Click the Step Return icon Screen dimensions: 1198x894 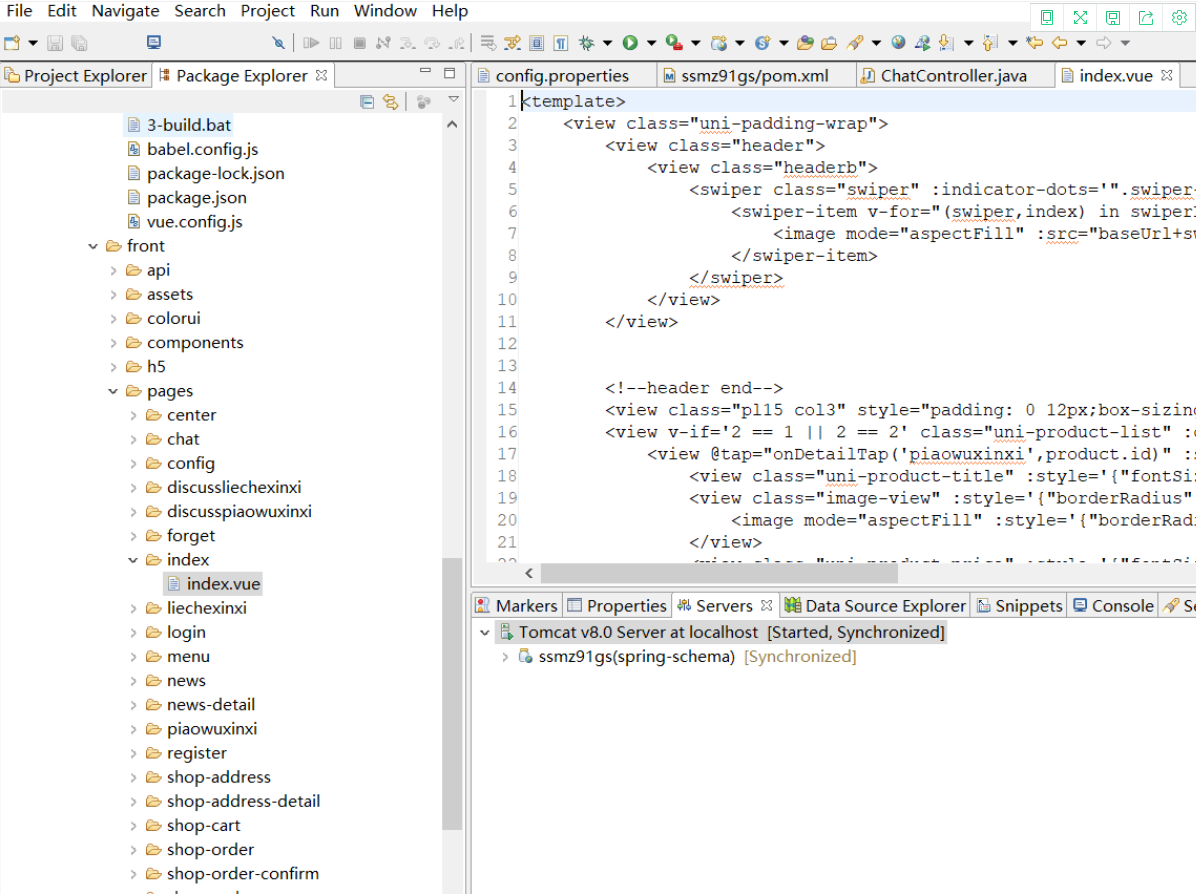tap(457, 43)
